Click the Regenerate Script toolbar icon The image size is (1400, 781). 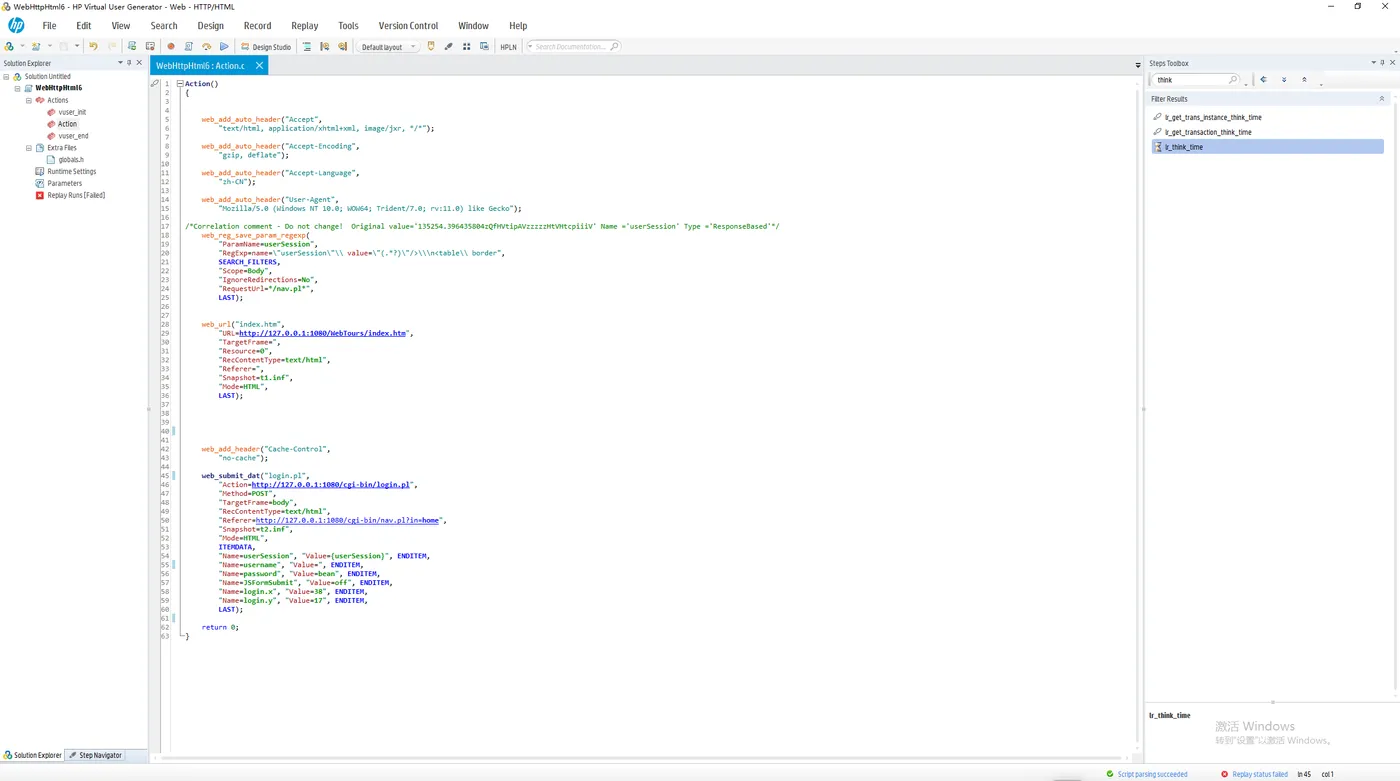click(188, 46)
